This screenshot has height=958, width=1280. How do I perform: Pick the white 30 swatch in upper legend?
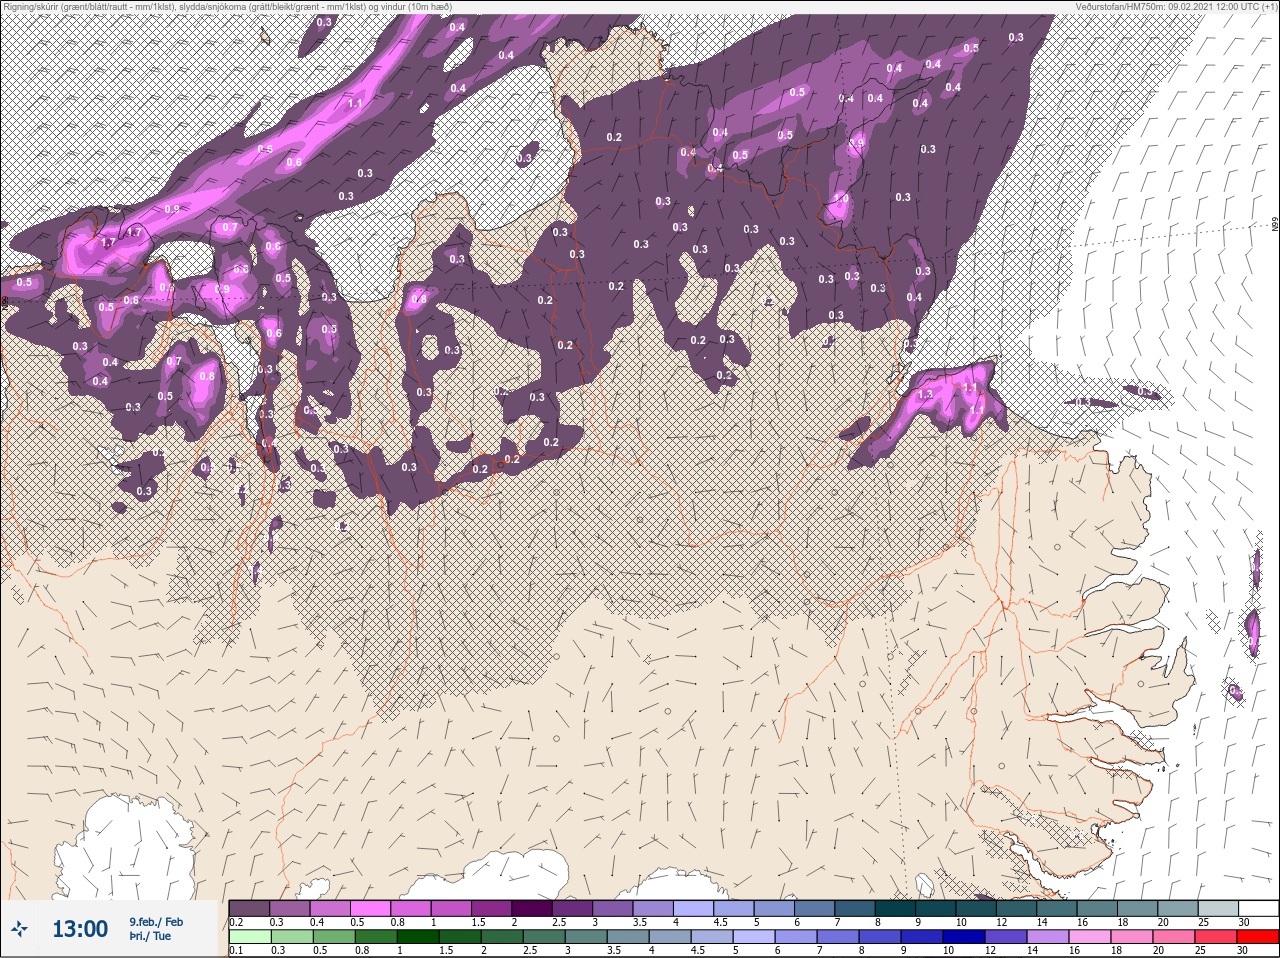[1258, 908]
